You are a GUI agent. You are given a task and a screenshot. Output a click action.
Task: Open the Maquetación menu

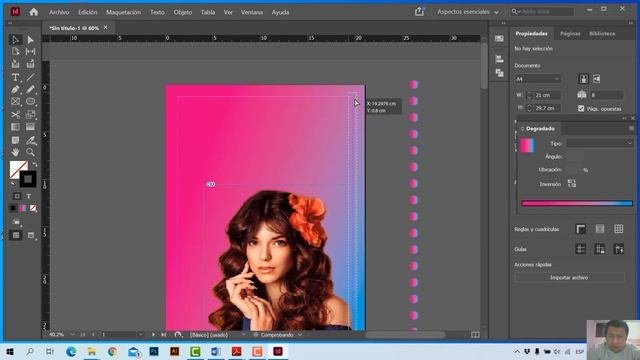click(123, 12)
